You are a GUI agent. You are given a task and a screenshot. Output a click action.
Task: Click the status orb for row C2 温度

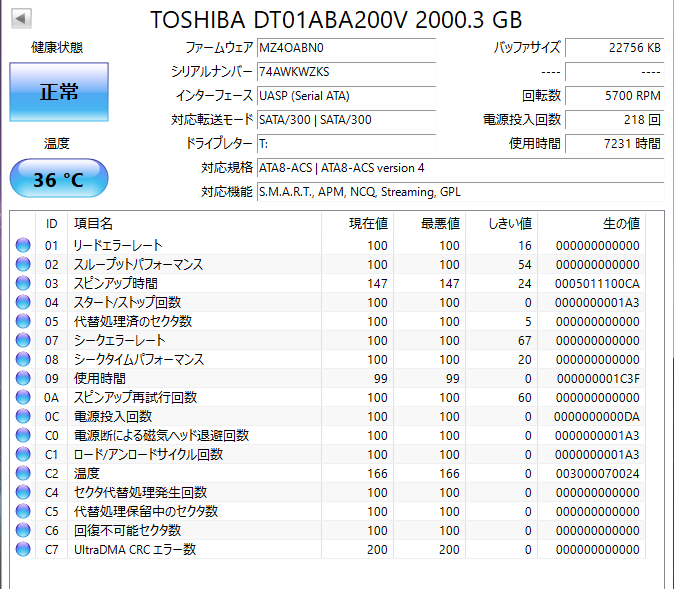pyautogui.click(x=23, y=473)
